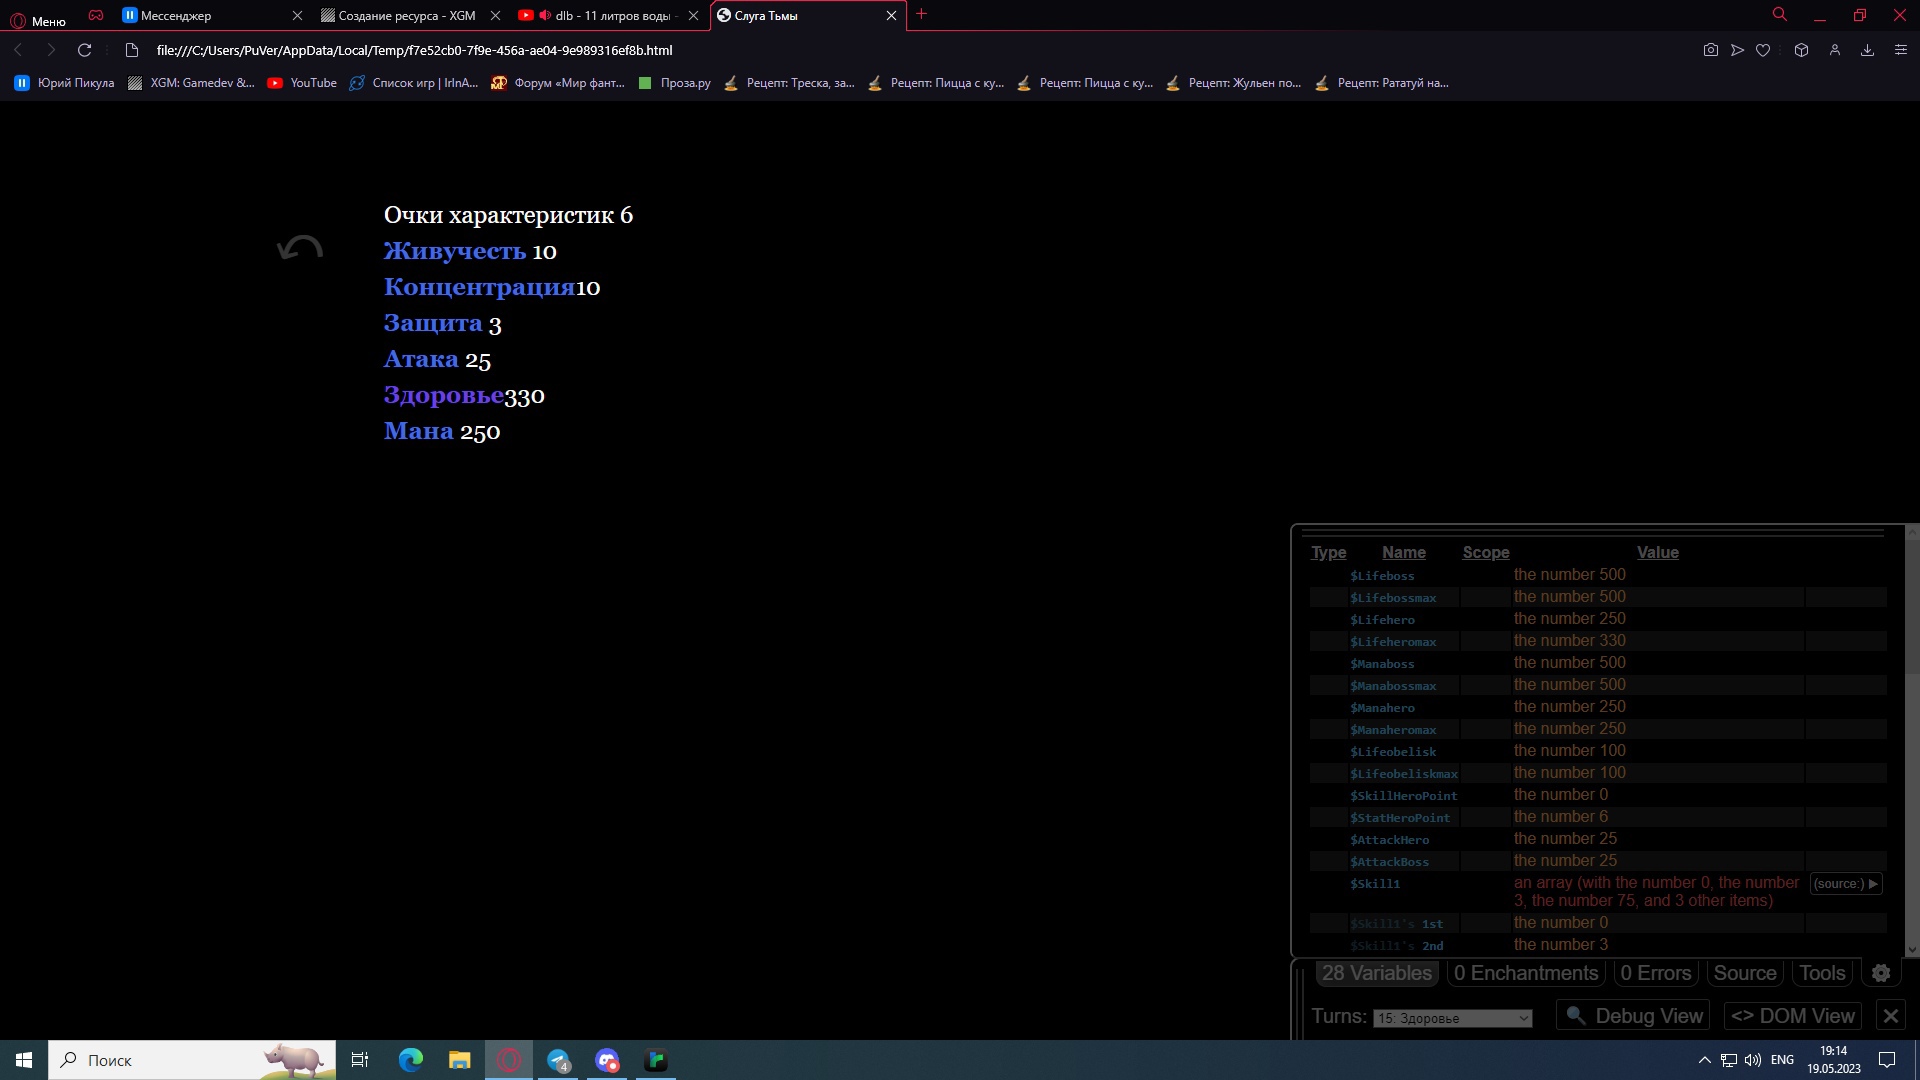Toggle the DOM View button
This screenshot has height=1080, width=1920.
[x=1793, y=1016]
